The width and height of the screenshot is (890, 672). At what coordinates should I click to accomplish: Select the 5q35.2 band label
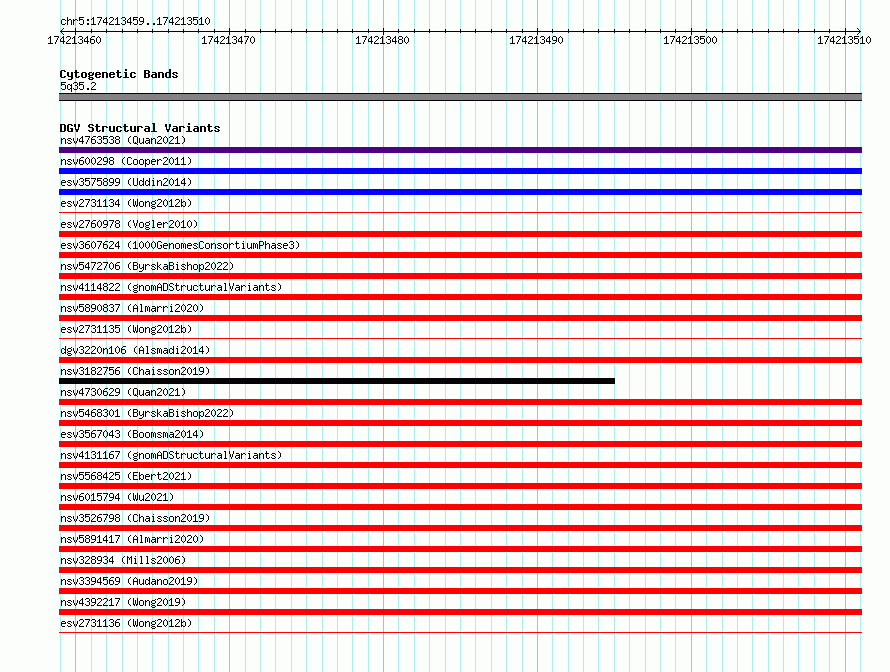(78, 86)
